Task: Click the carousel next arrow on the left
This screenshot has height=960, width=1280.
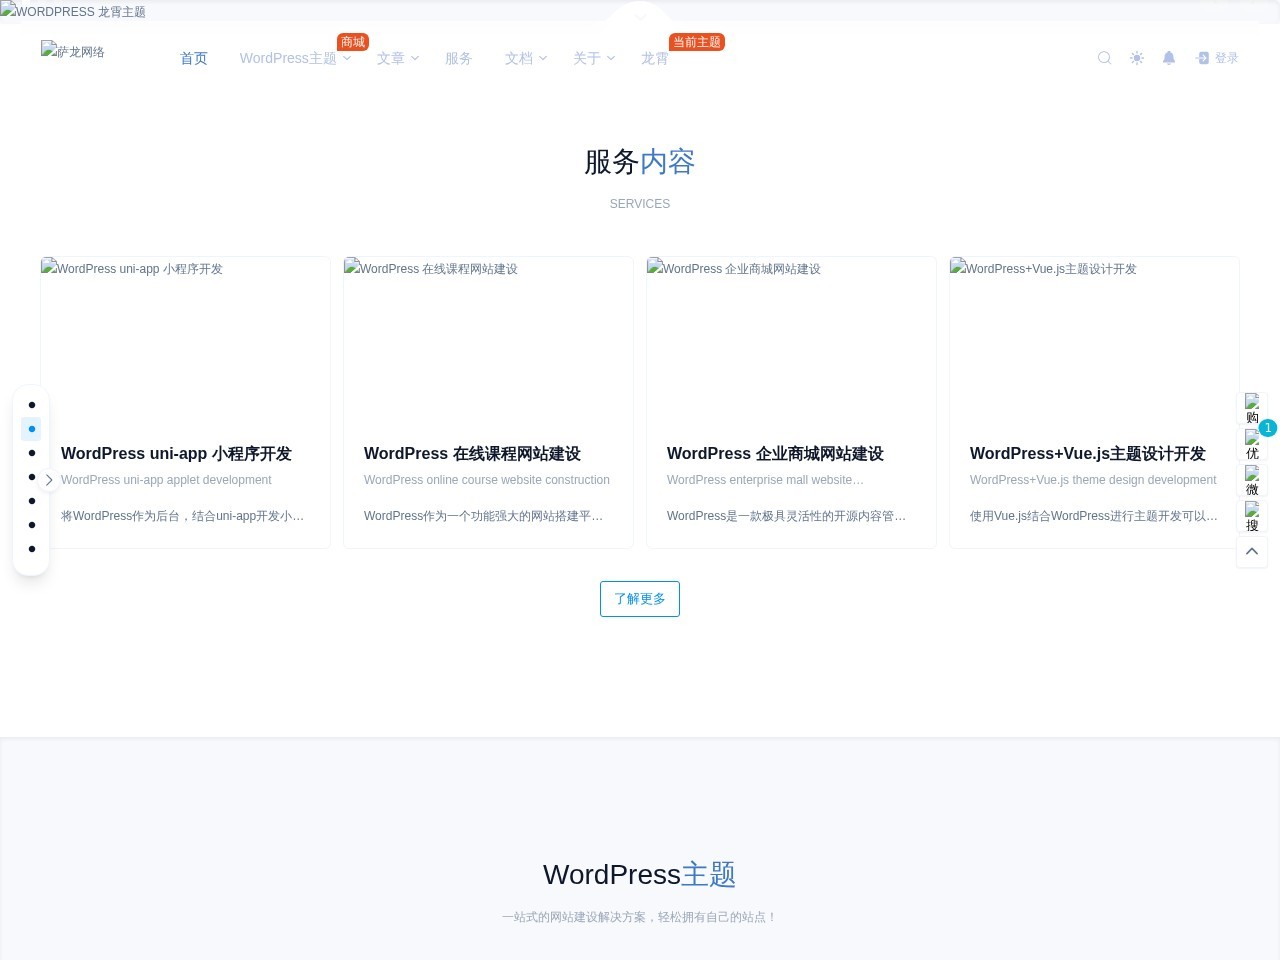Action: pyautogui.click(x=48, y=480)
